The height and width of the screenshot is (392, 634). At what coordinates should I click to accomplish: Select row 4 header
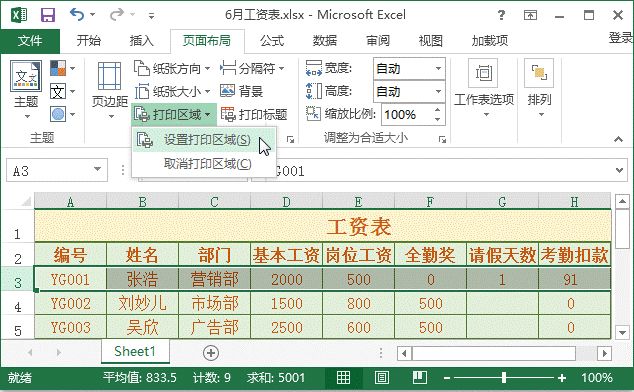17,303
